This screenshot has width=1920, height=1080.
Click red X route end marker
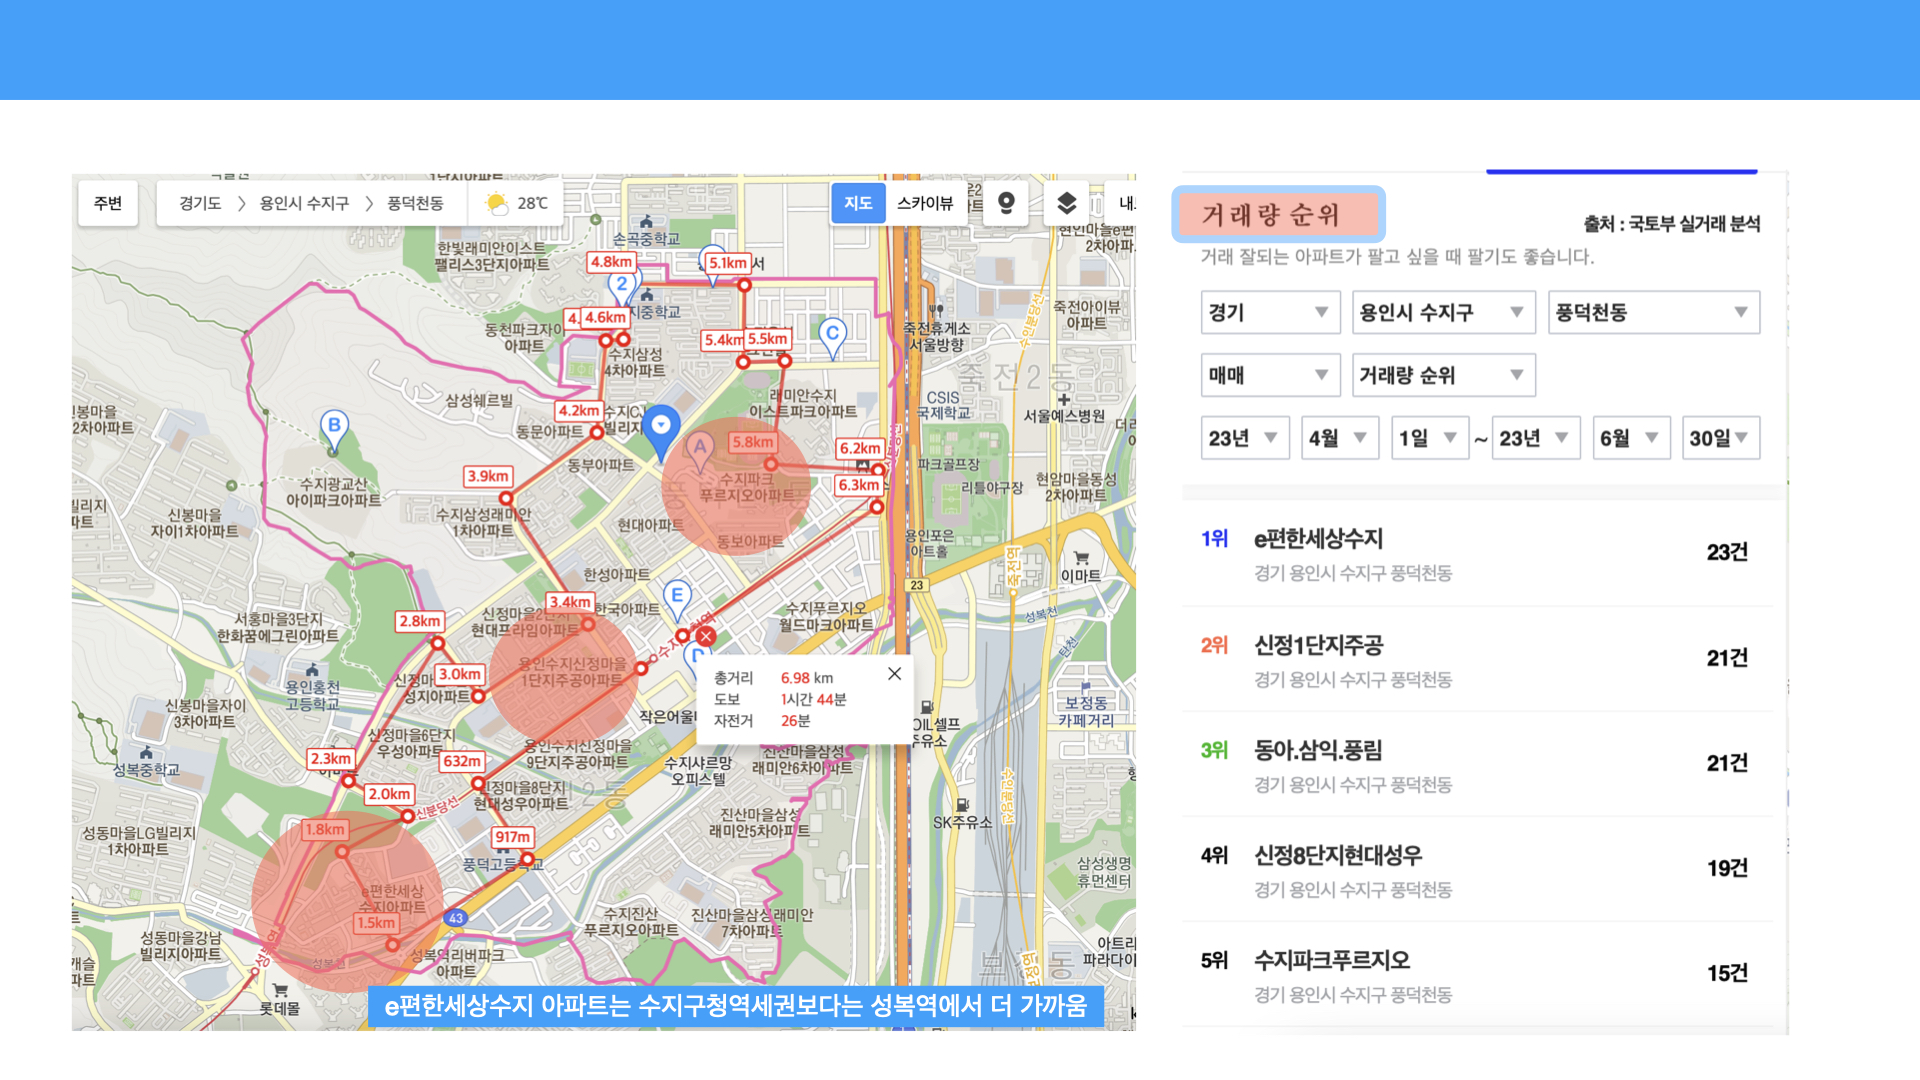click(x=706, y=636)
